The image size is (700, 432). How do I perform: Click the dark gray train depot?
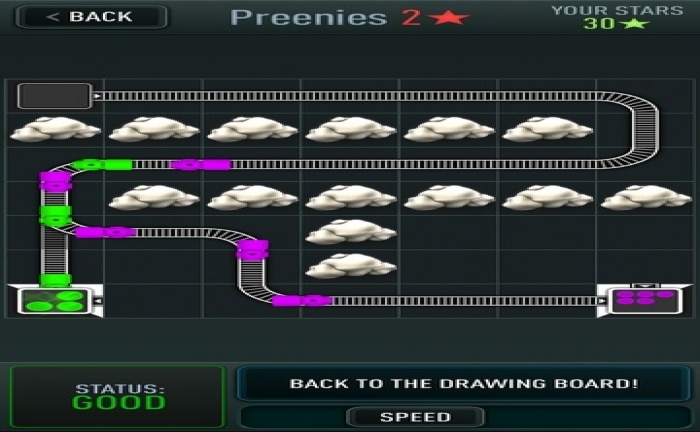point(54,96)
